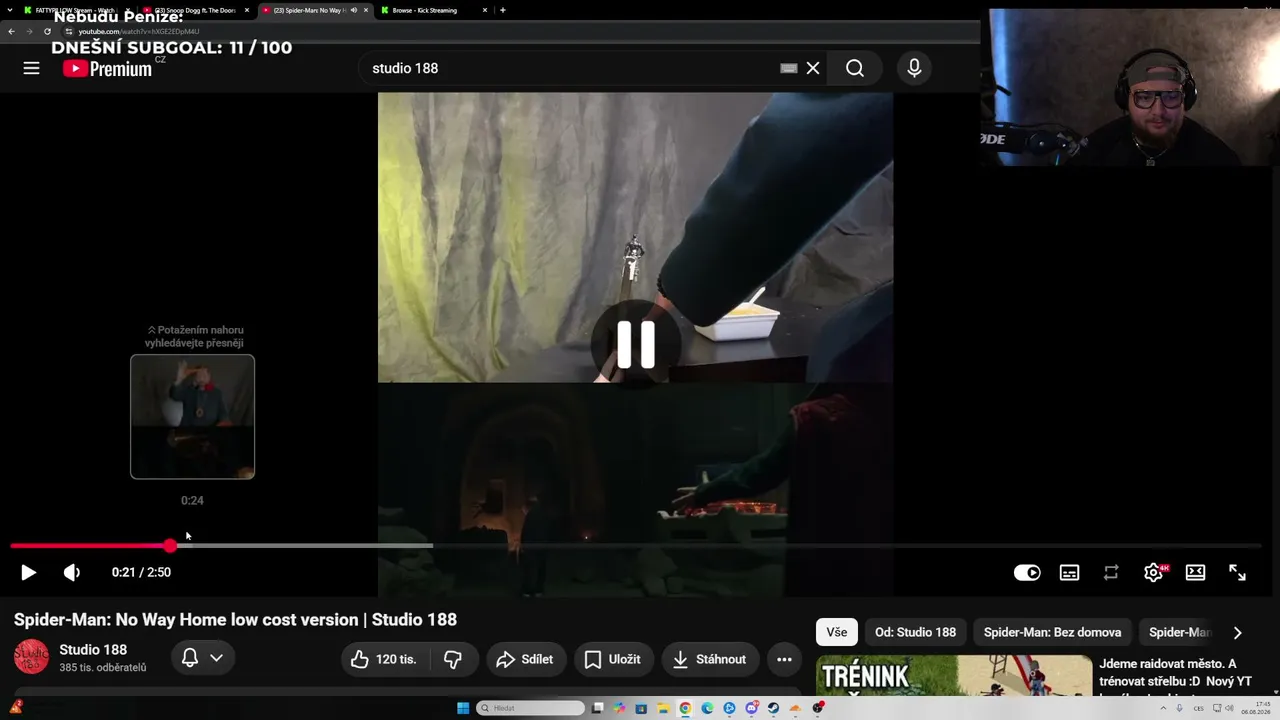
Task: Show hidden system tray icons chevron
Action: tap(1163, 708)
